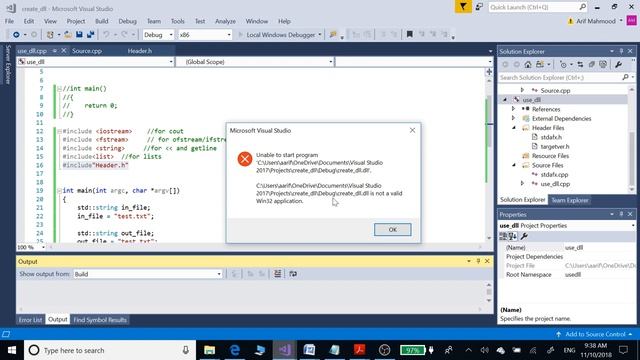This screenshot has height=360, width=640.
Task: Select stdafx.h in Solution Explorer
Action: [551, 137]
